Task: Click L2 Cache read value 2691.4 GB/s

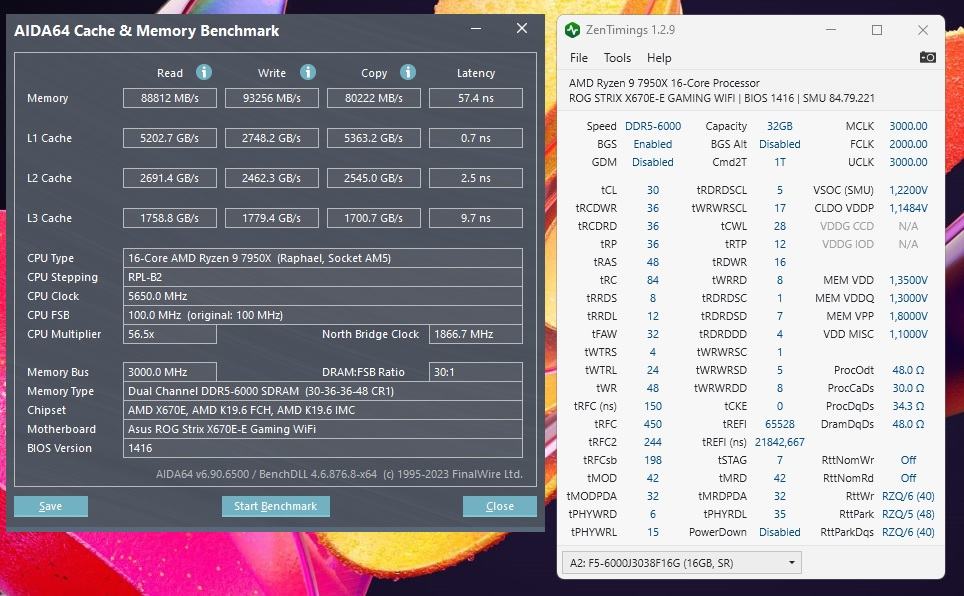Action: 170,178
